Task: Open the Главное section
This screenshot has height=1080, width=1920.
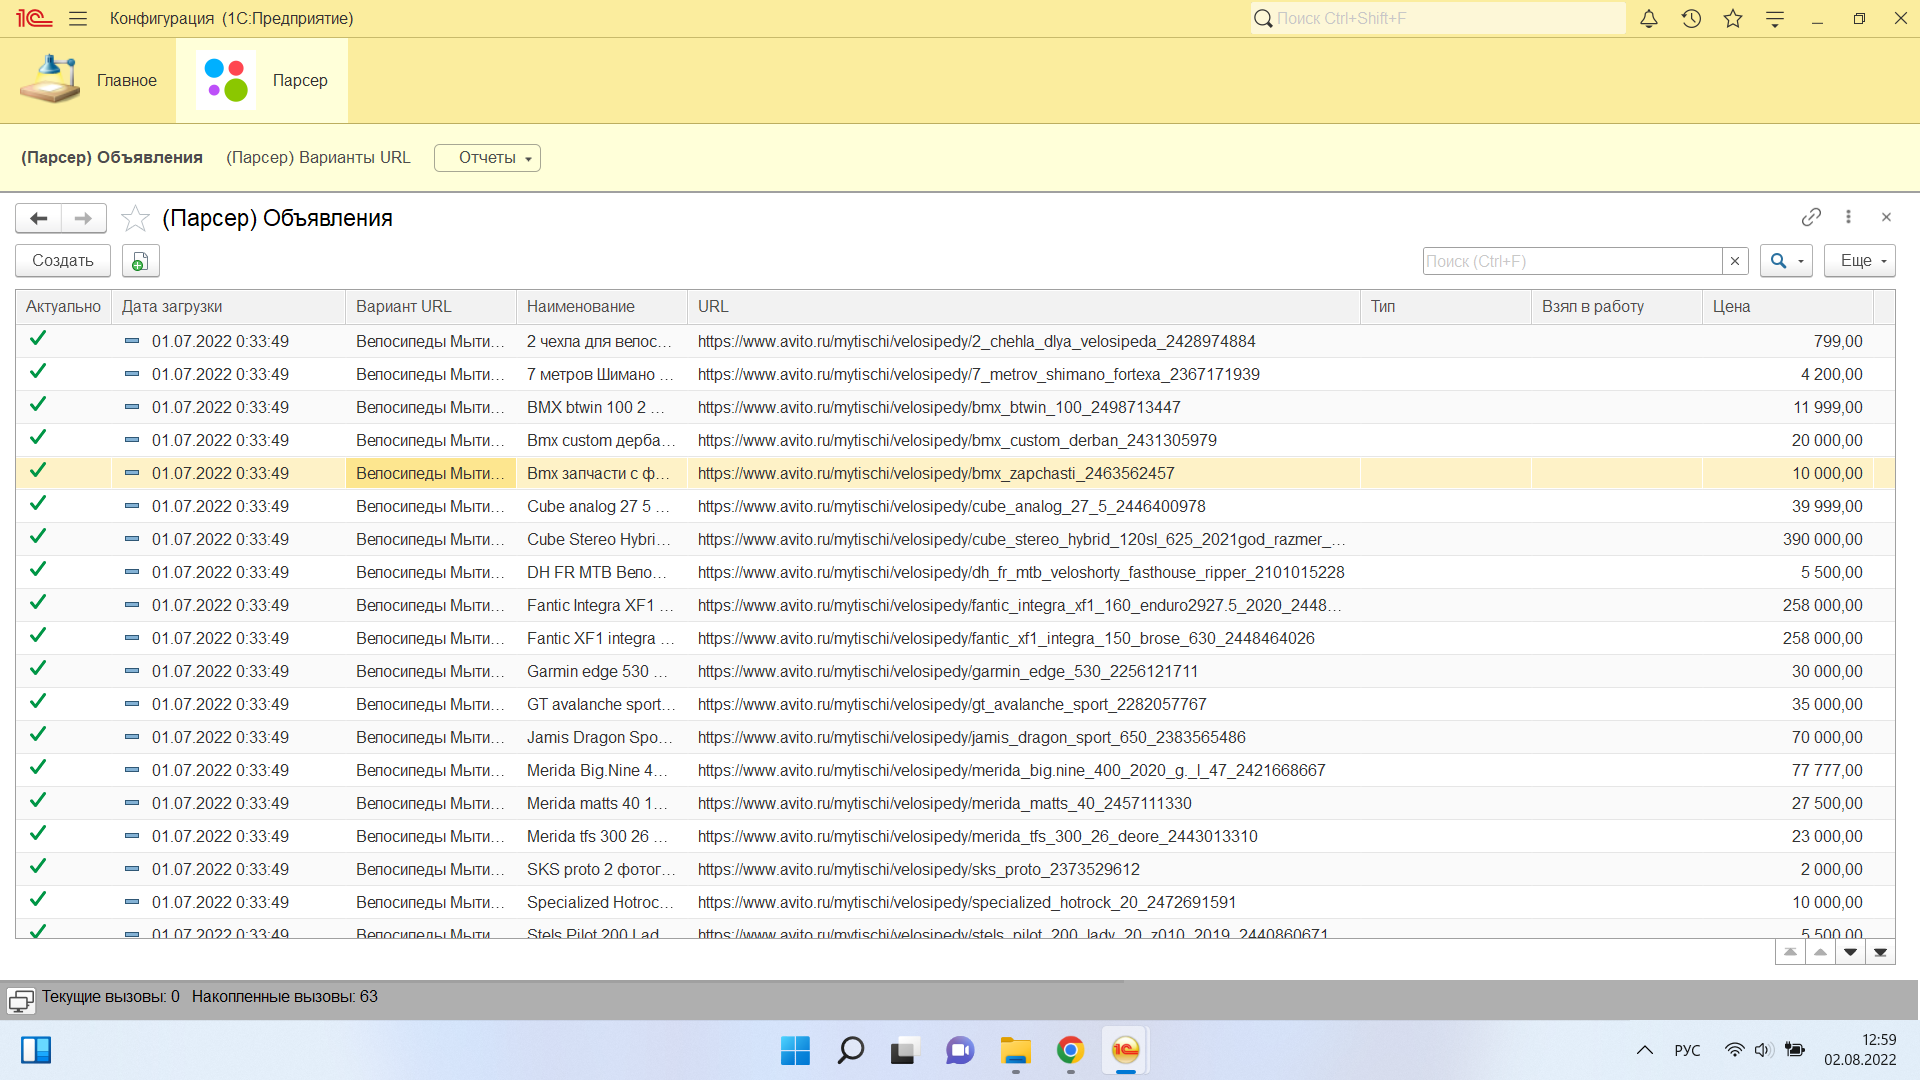Action: tap(89, 80)
